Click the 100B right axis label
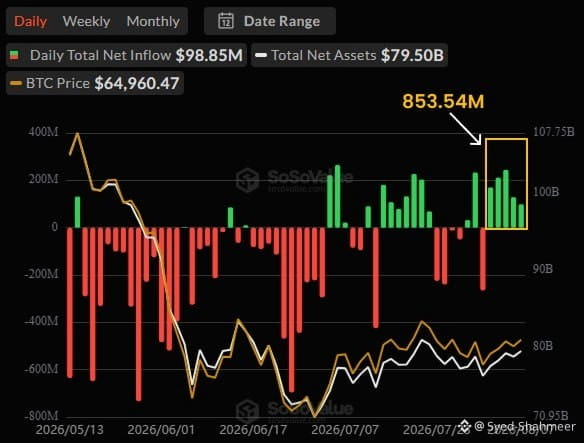Screen dimensions: 584x443 click(546, 192)
